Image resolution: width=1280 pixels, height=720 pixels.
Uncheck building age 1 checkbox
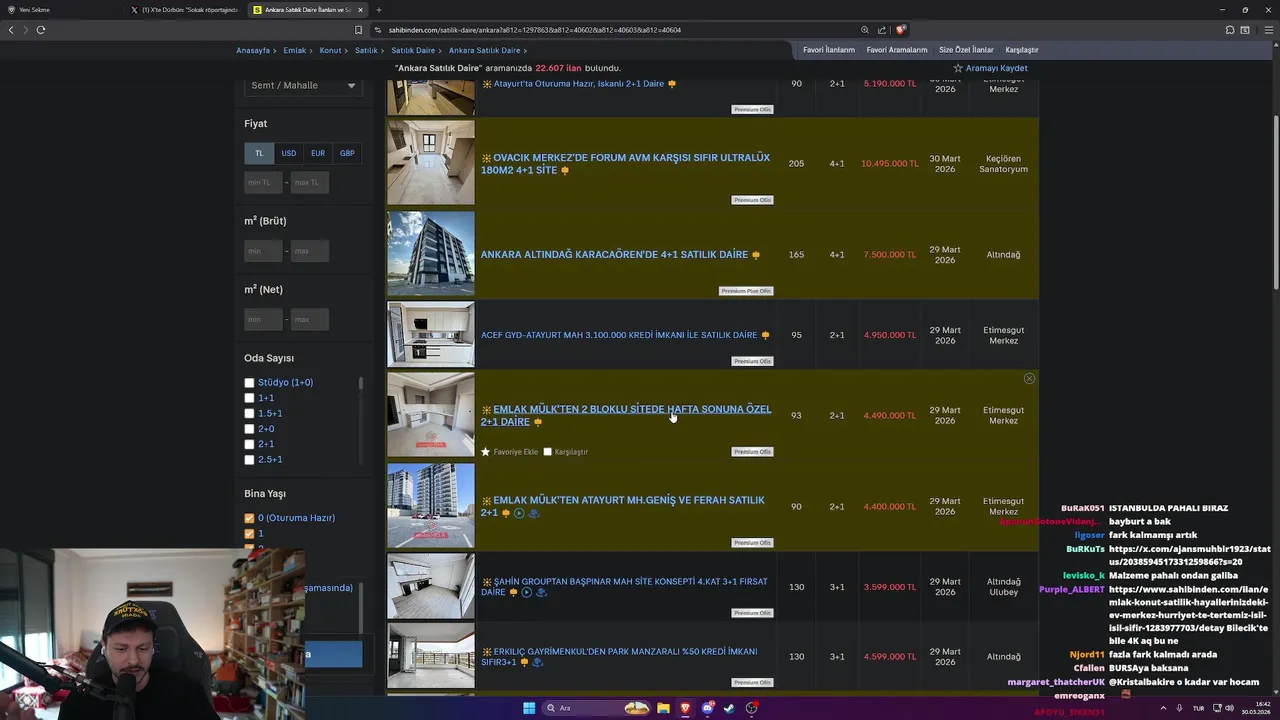click(x=249, y=534)
